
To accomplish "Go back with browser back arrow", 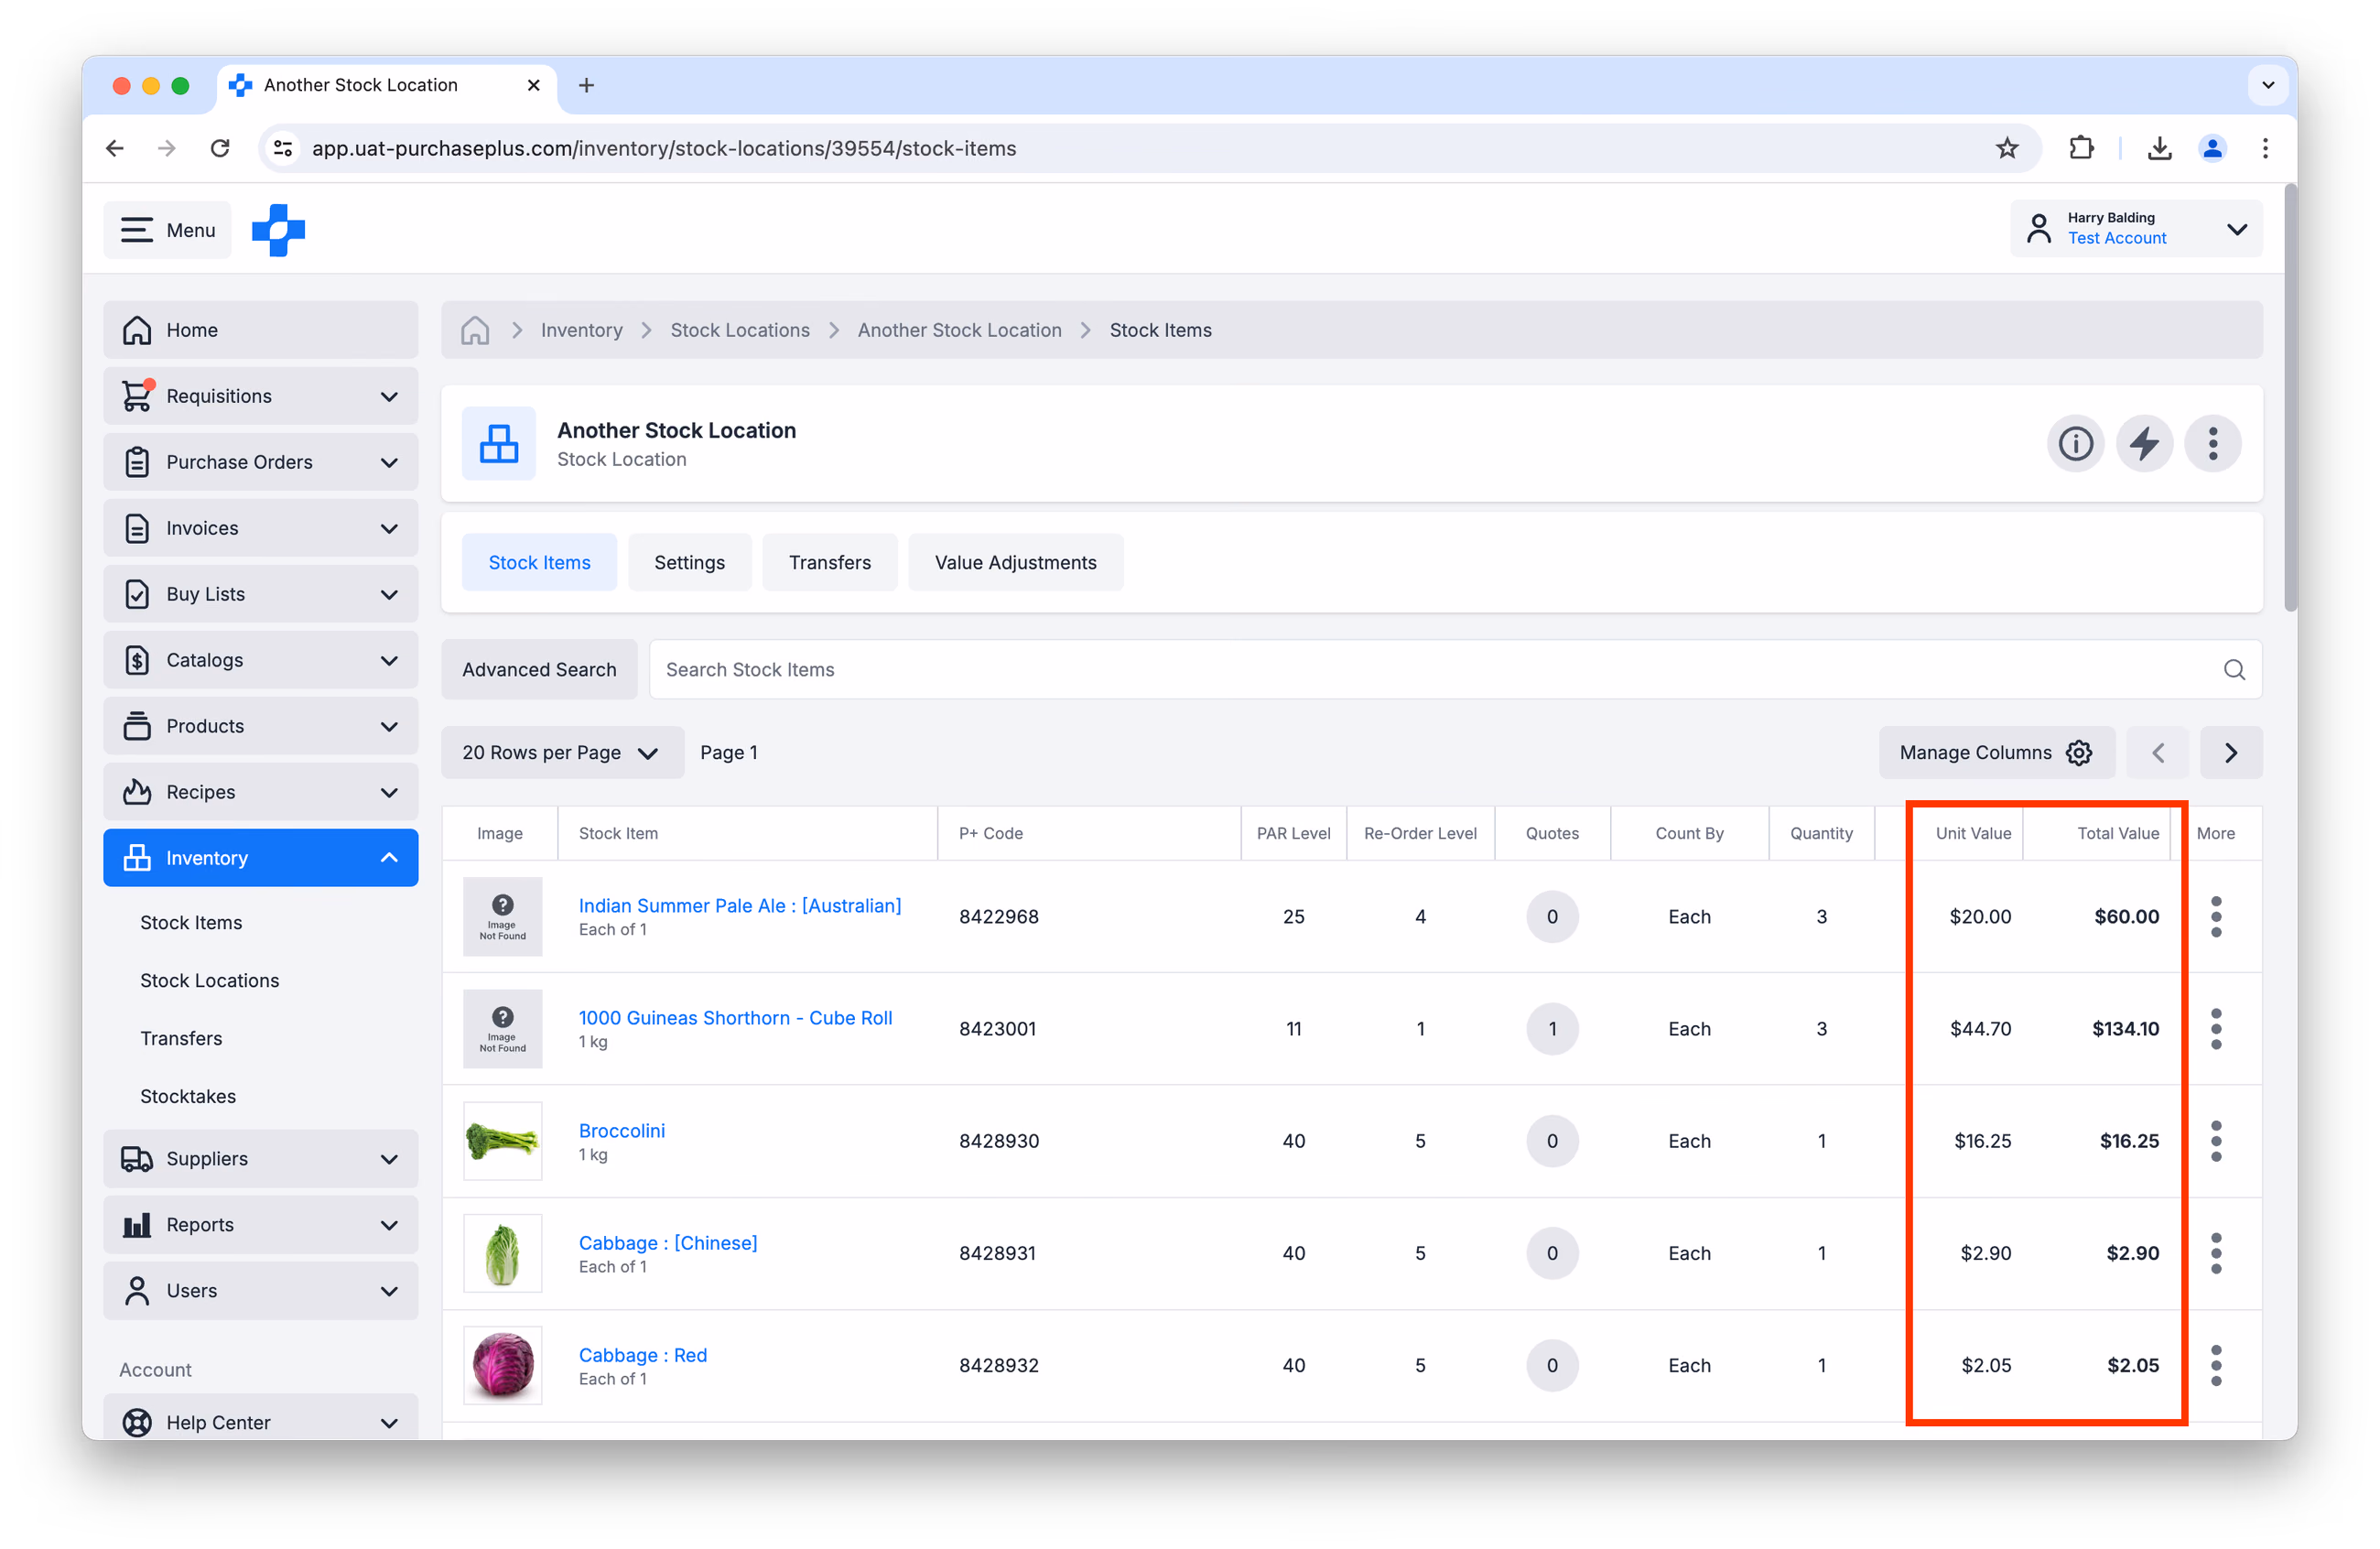I will (115, 148).
